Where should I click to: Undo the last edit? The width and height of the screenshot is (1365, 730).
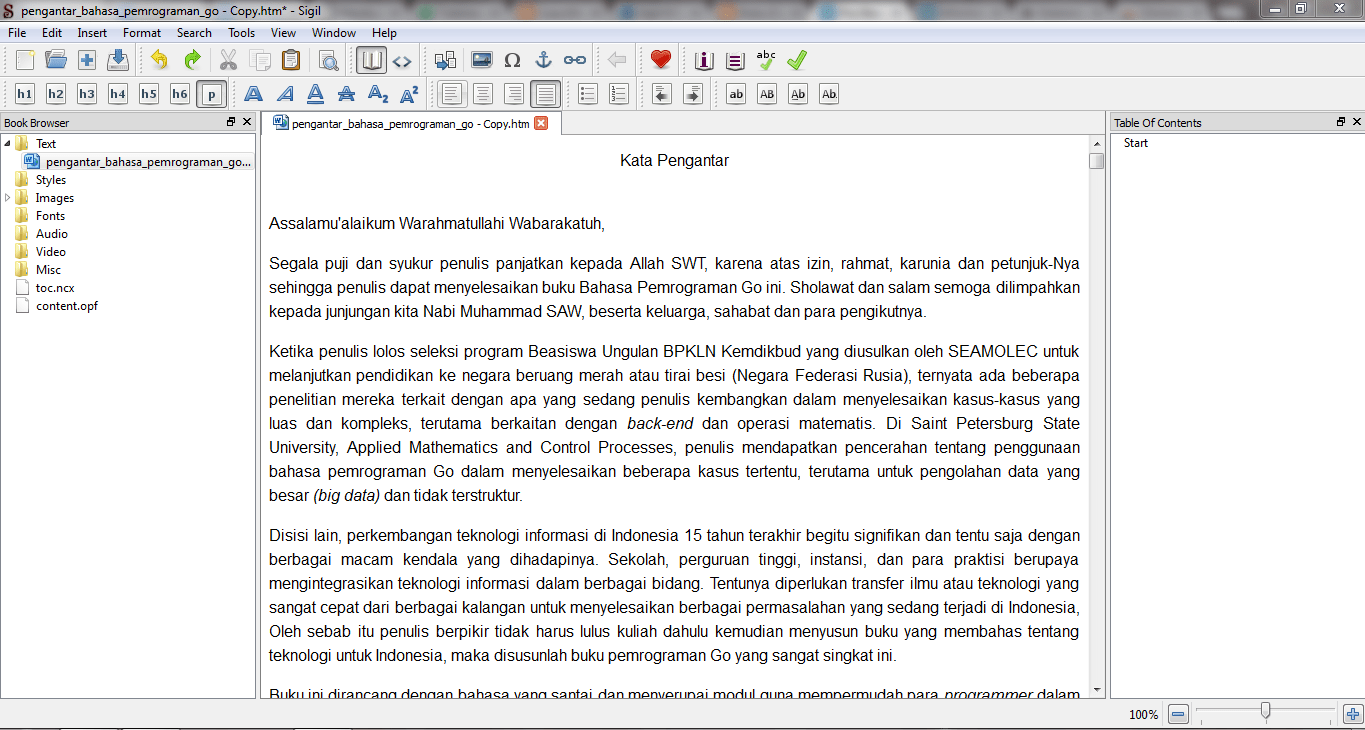tap(160, 60)
